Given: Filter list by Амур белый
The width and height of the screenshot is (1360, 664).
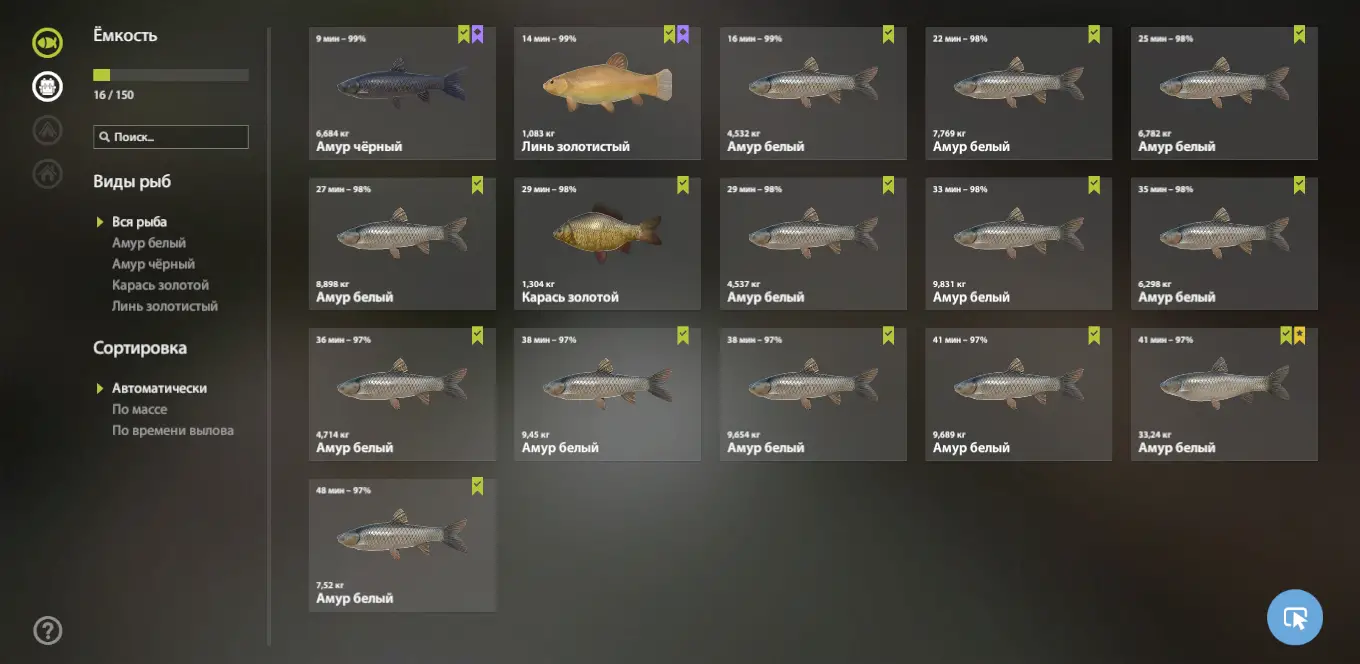Looking at the screenshot, I should pos(148,243).
